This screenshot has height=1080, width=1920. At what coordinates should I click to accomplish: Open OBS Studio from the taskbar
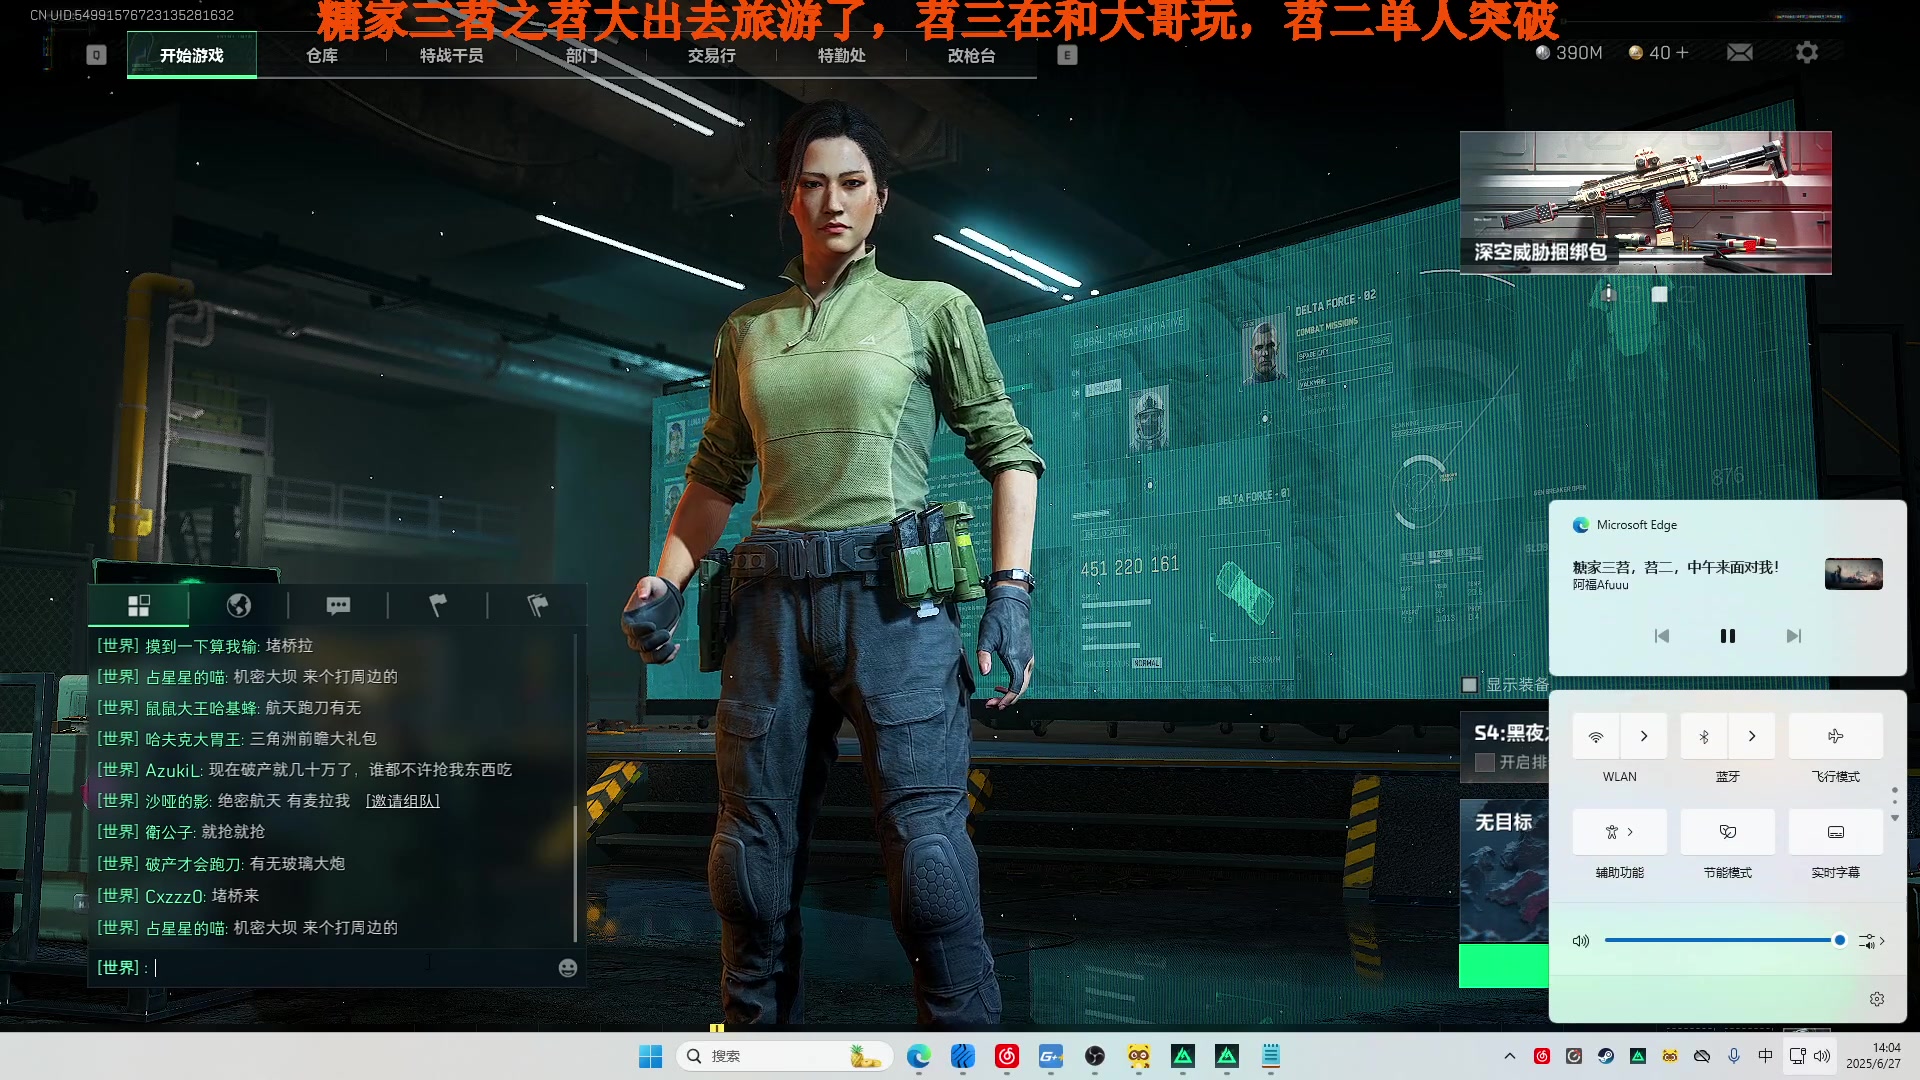pos(1095,1056)
